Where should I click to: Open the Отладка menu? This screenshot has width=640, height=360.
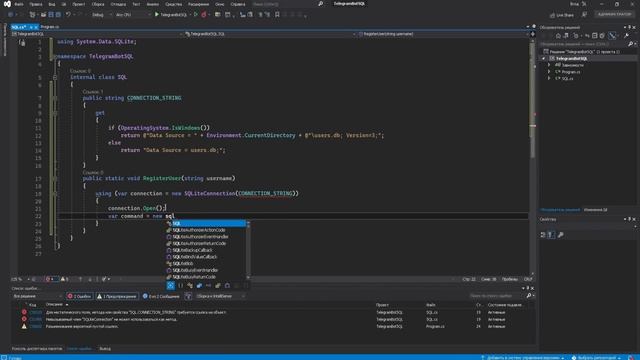(x=118, y=4)
